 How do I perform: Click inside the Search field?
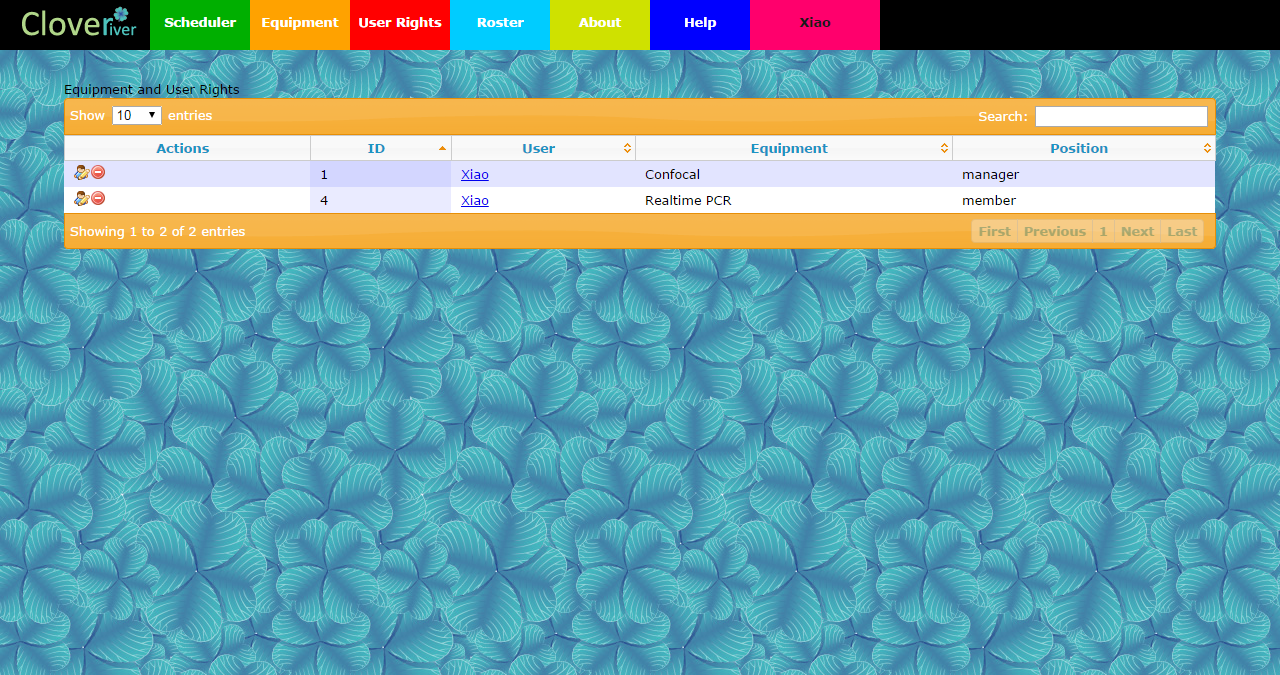pos(1120,116)
